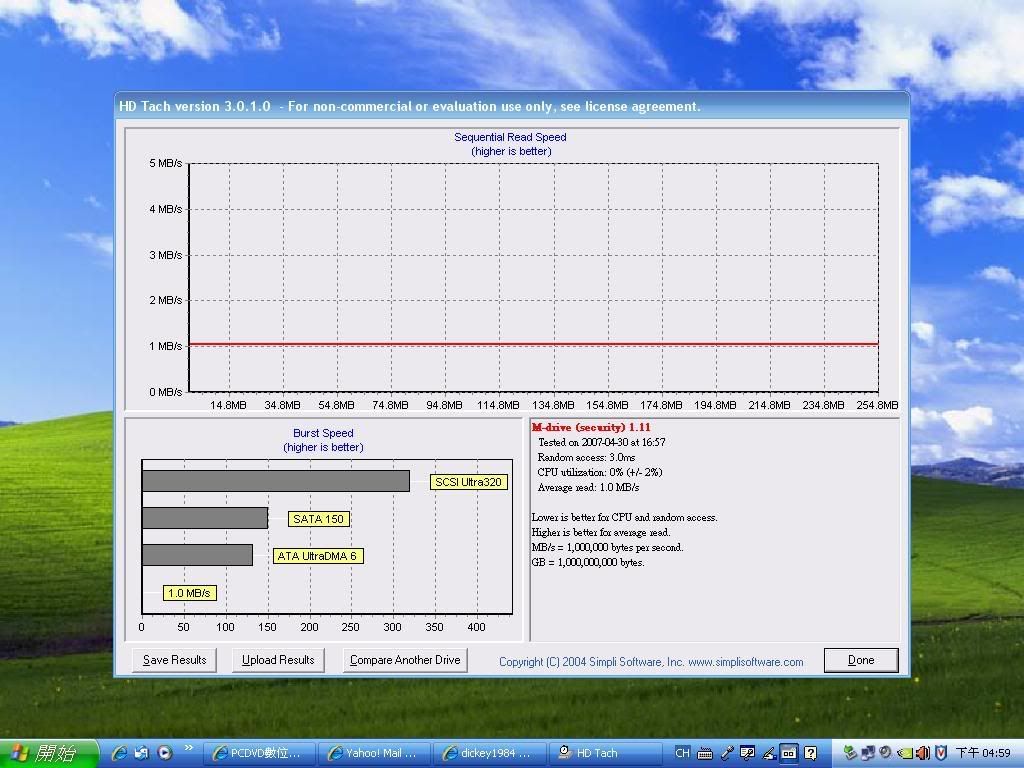Open the language bar help icon

pos(811,753)
